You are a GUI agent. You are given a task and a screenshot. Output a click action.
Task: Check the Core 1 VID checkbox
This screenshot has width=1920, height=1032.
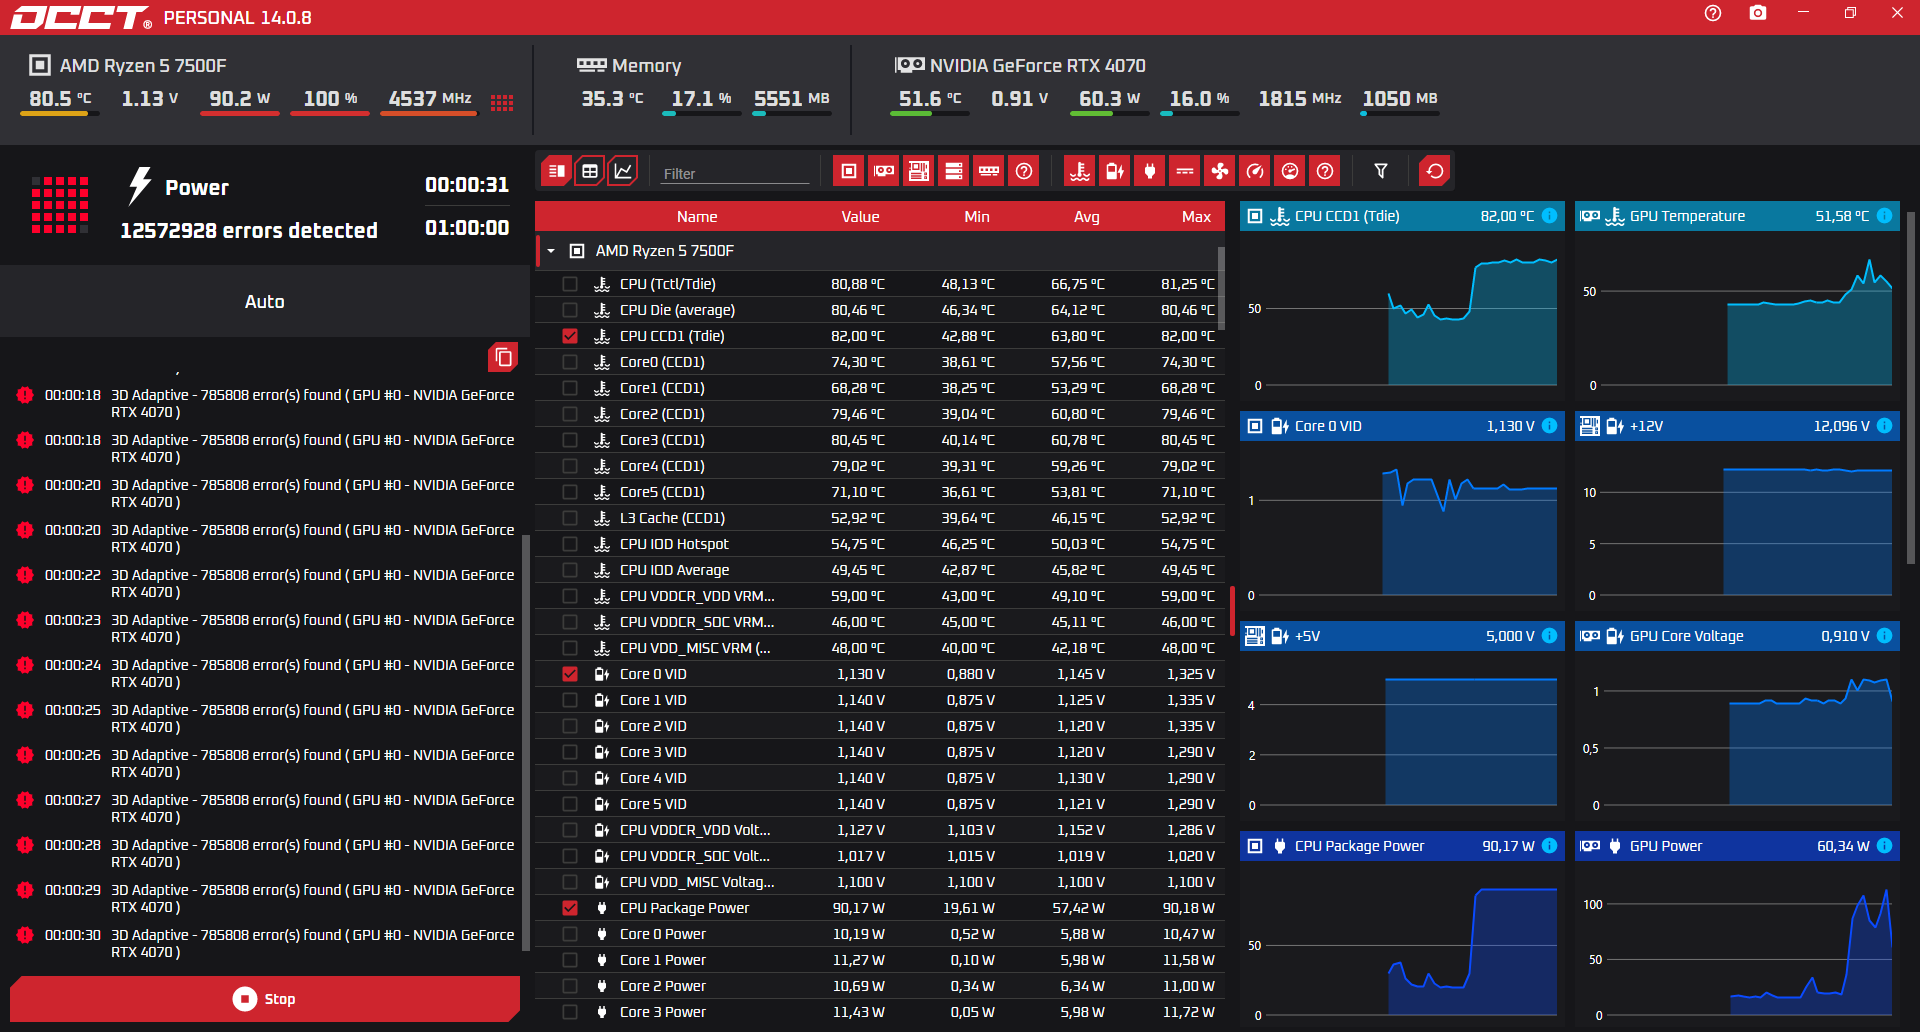pos(570,700)
